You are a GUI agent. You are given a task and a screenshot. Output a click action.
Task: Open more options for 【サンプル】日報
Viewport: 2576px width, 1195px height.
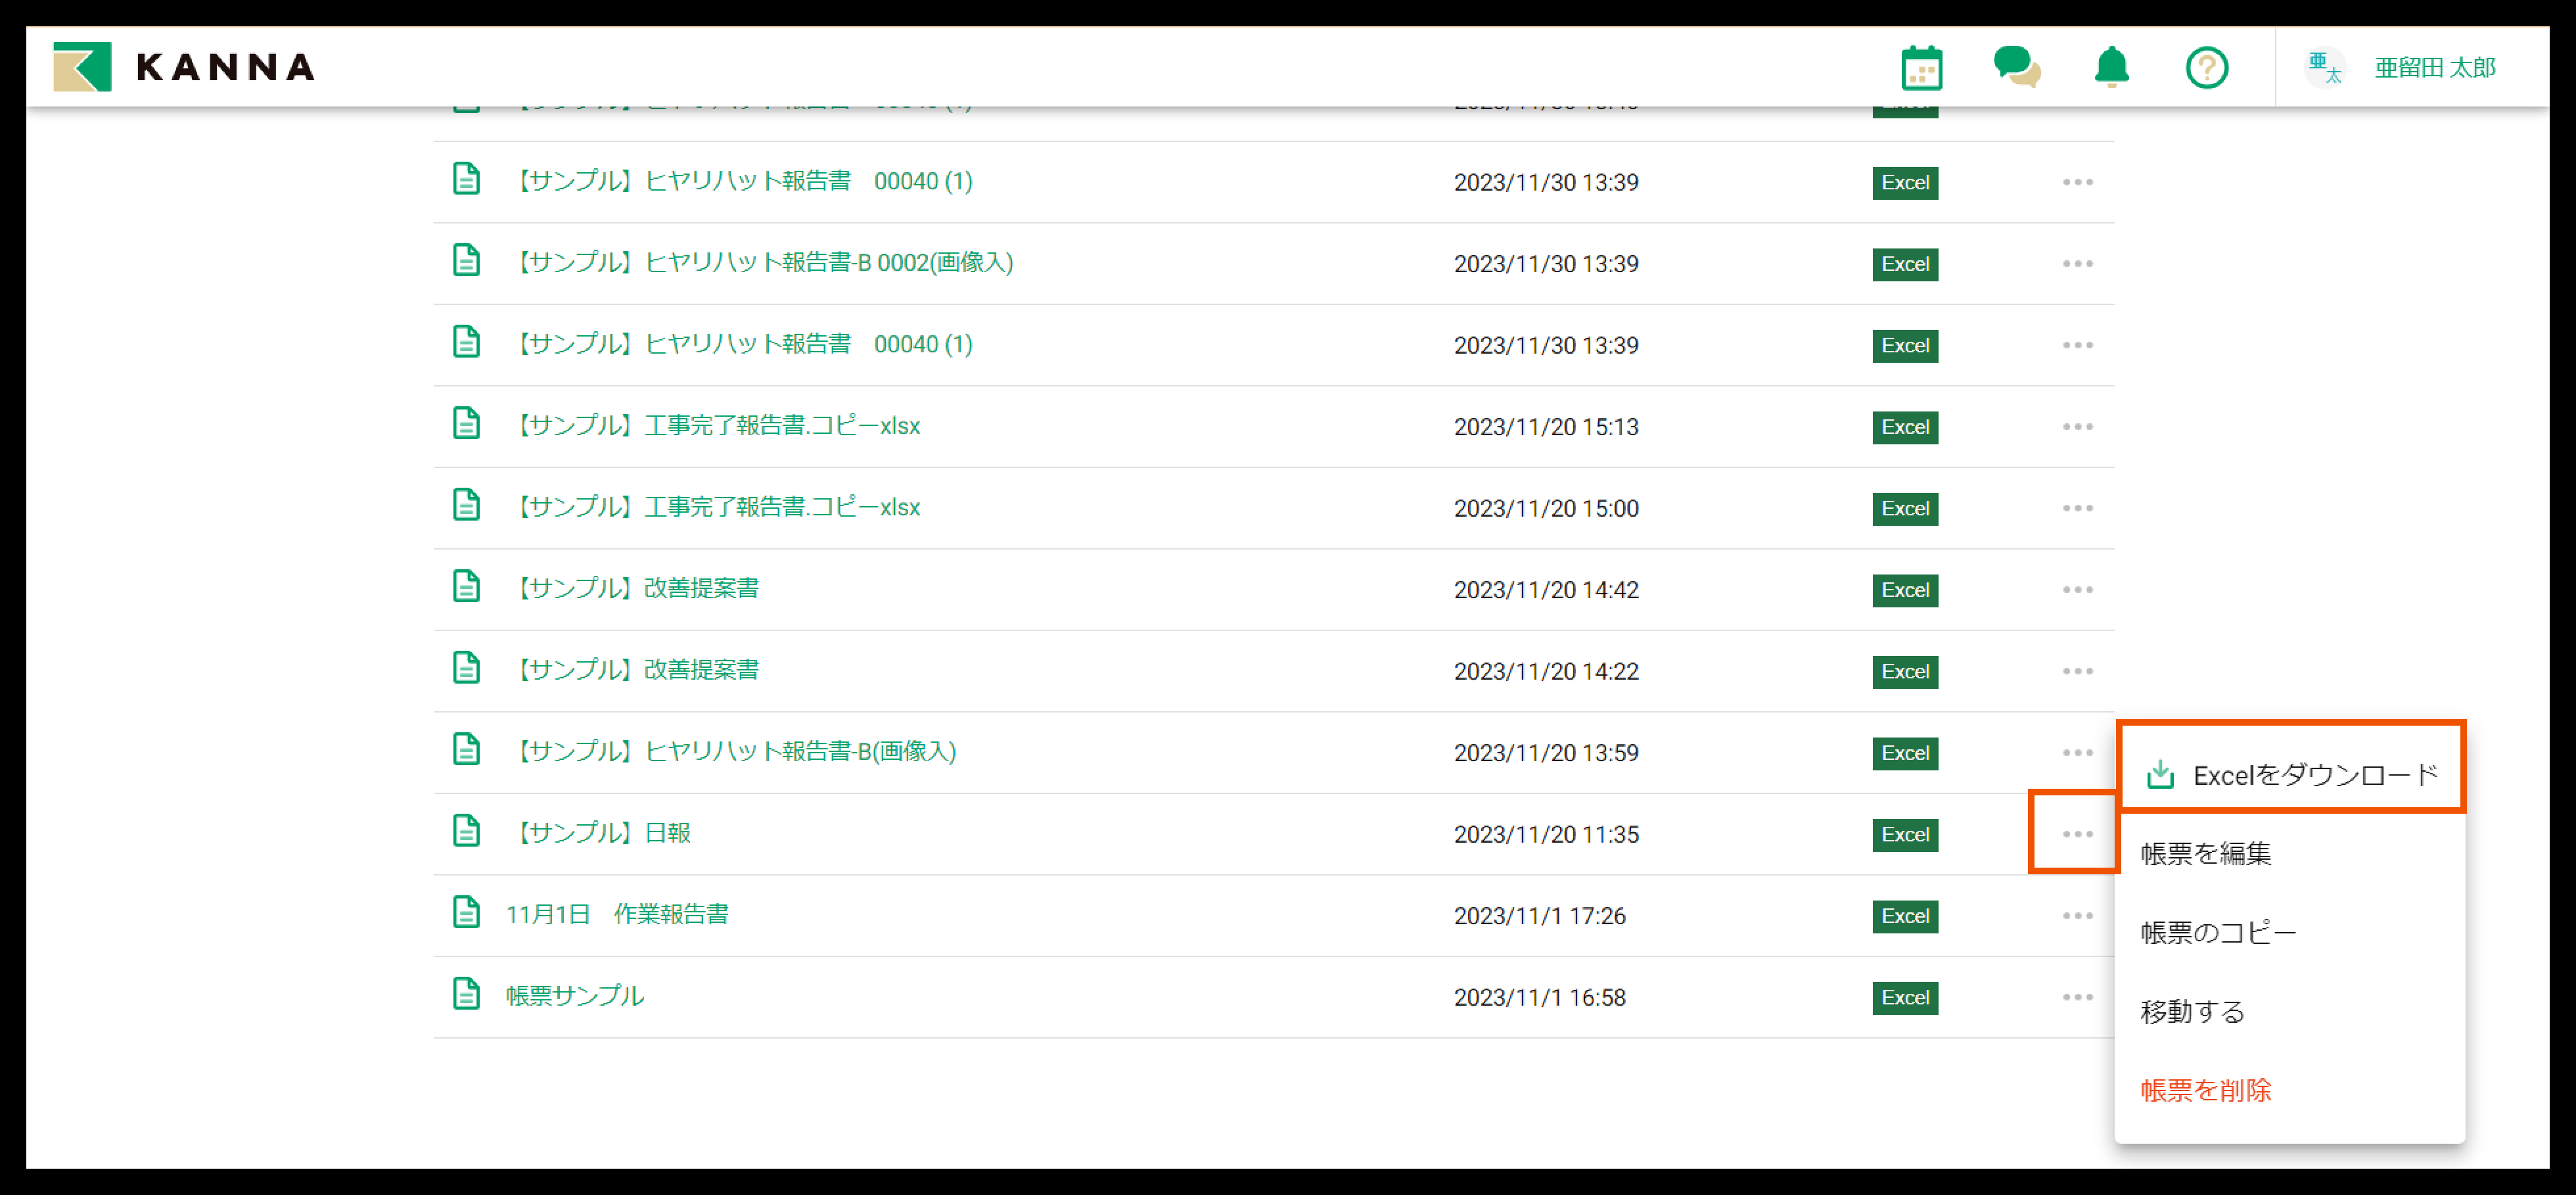coord(2077,834)
